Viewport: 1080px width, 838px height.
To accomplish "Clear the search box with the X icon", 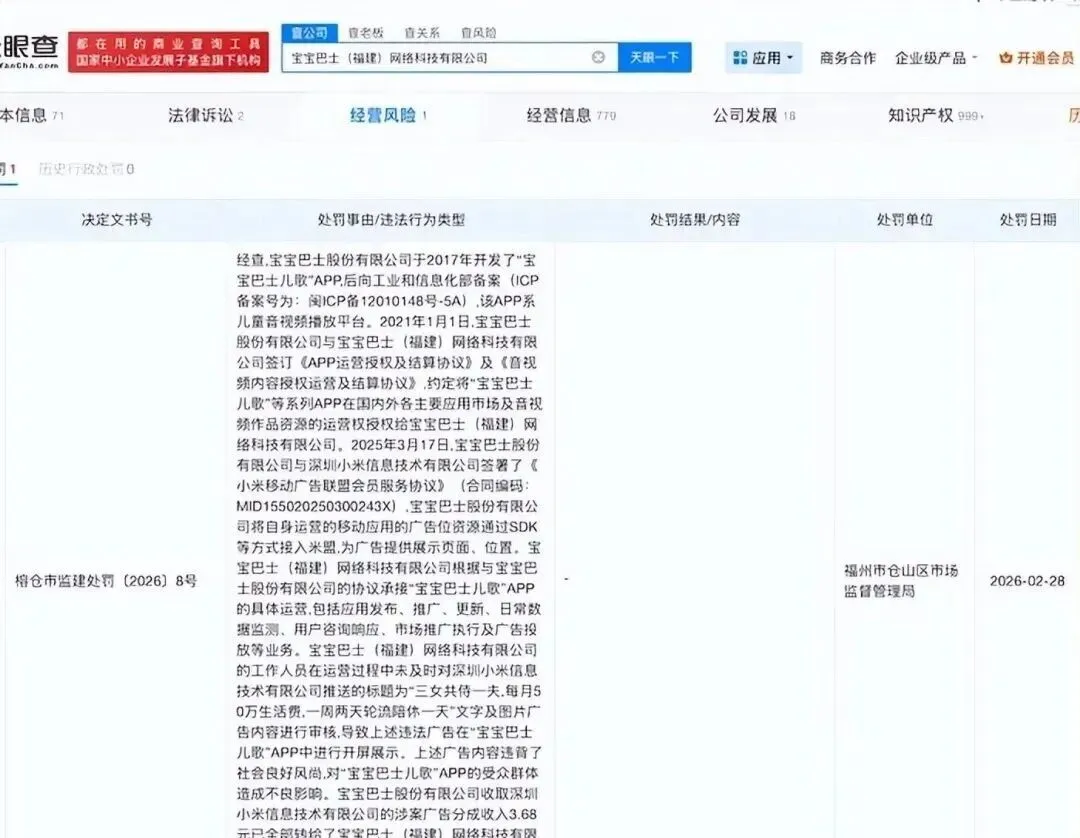I will [x=598, y=57].
